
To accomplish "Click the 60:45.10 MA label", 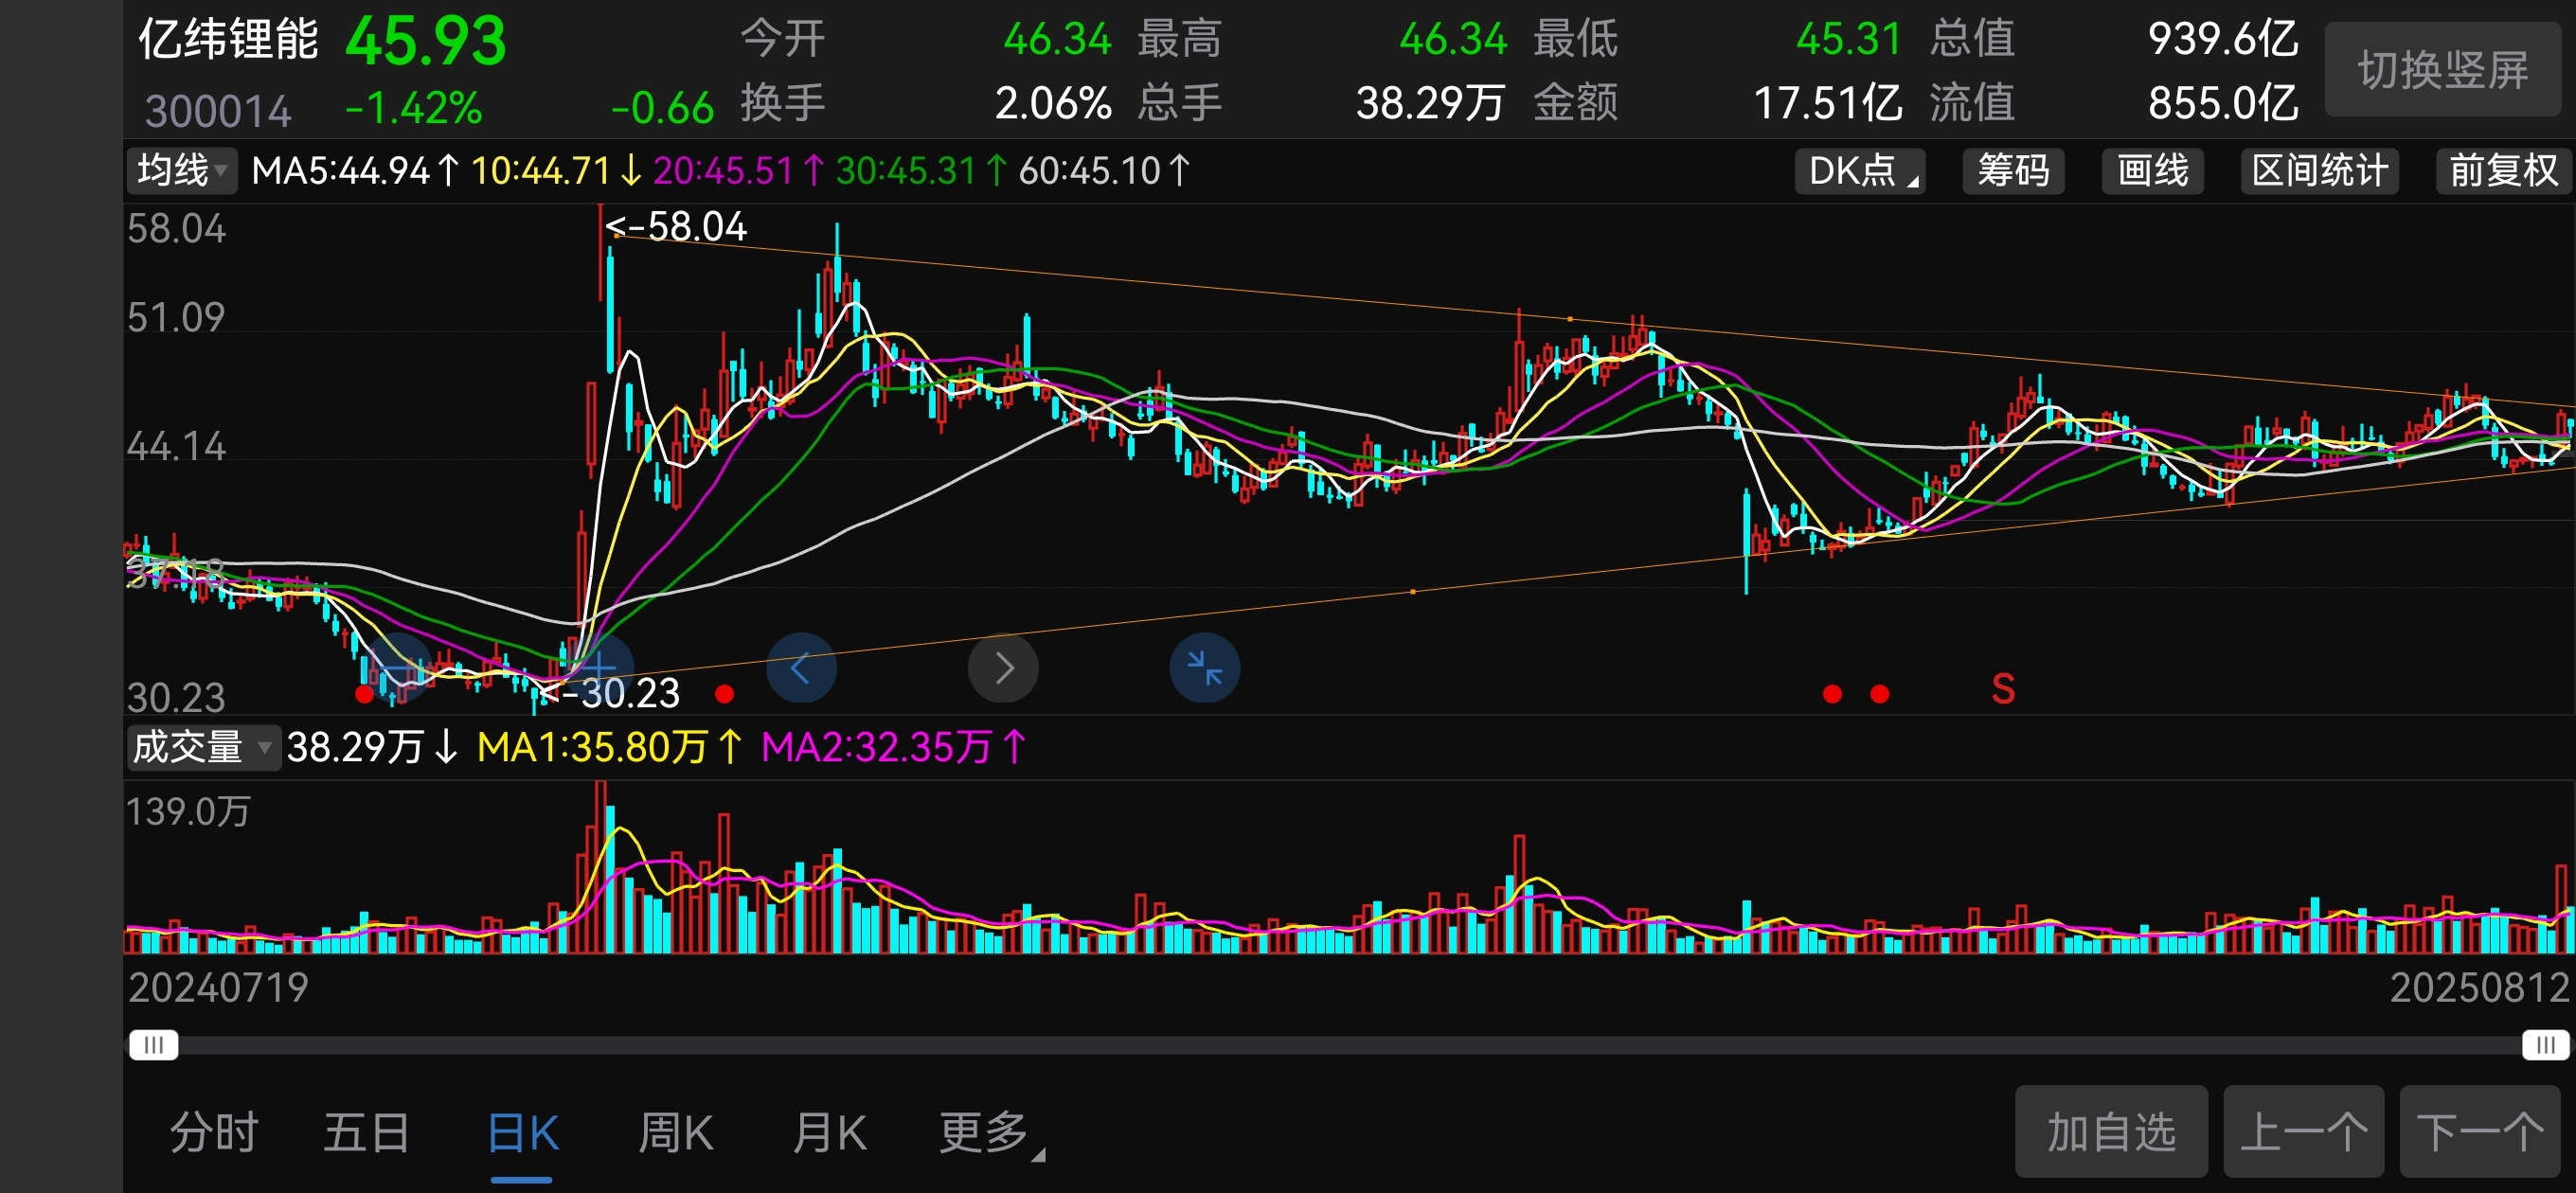I will coord(1104,171).
